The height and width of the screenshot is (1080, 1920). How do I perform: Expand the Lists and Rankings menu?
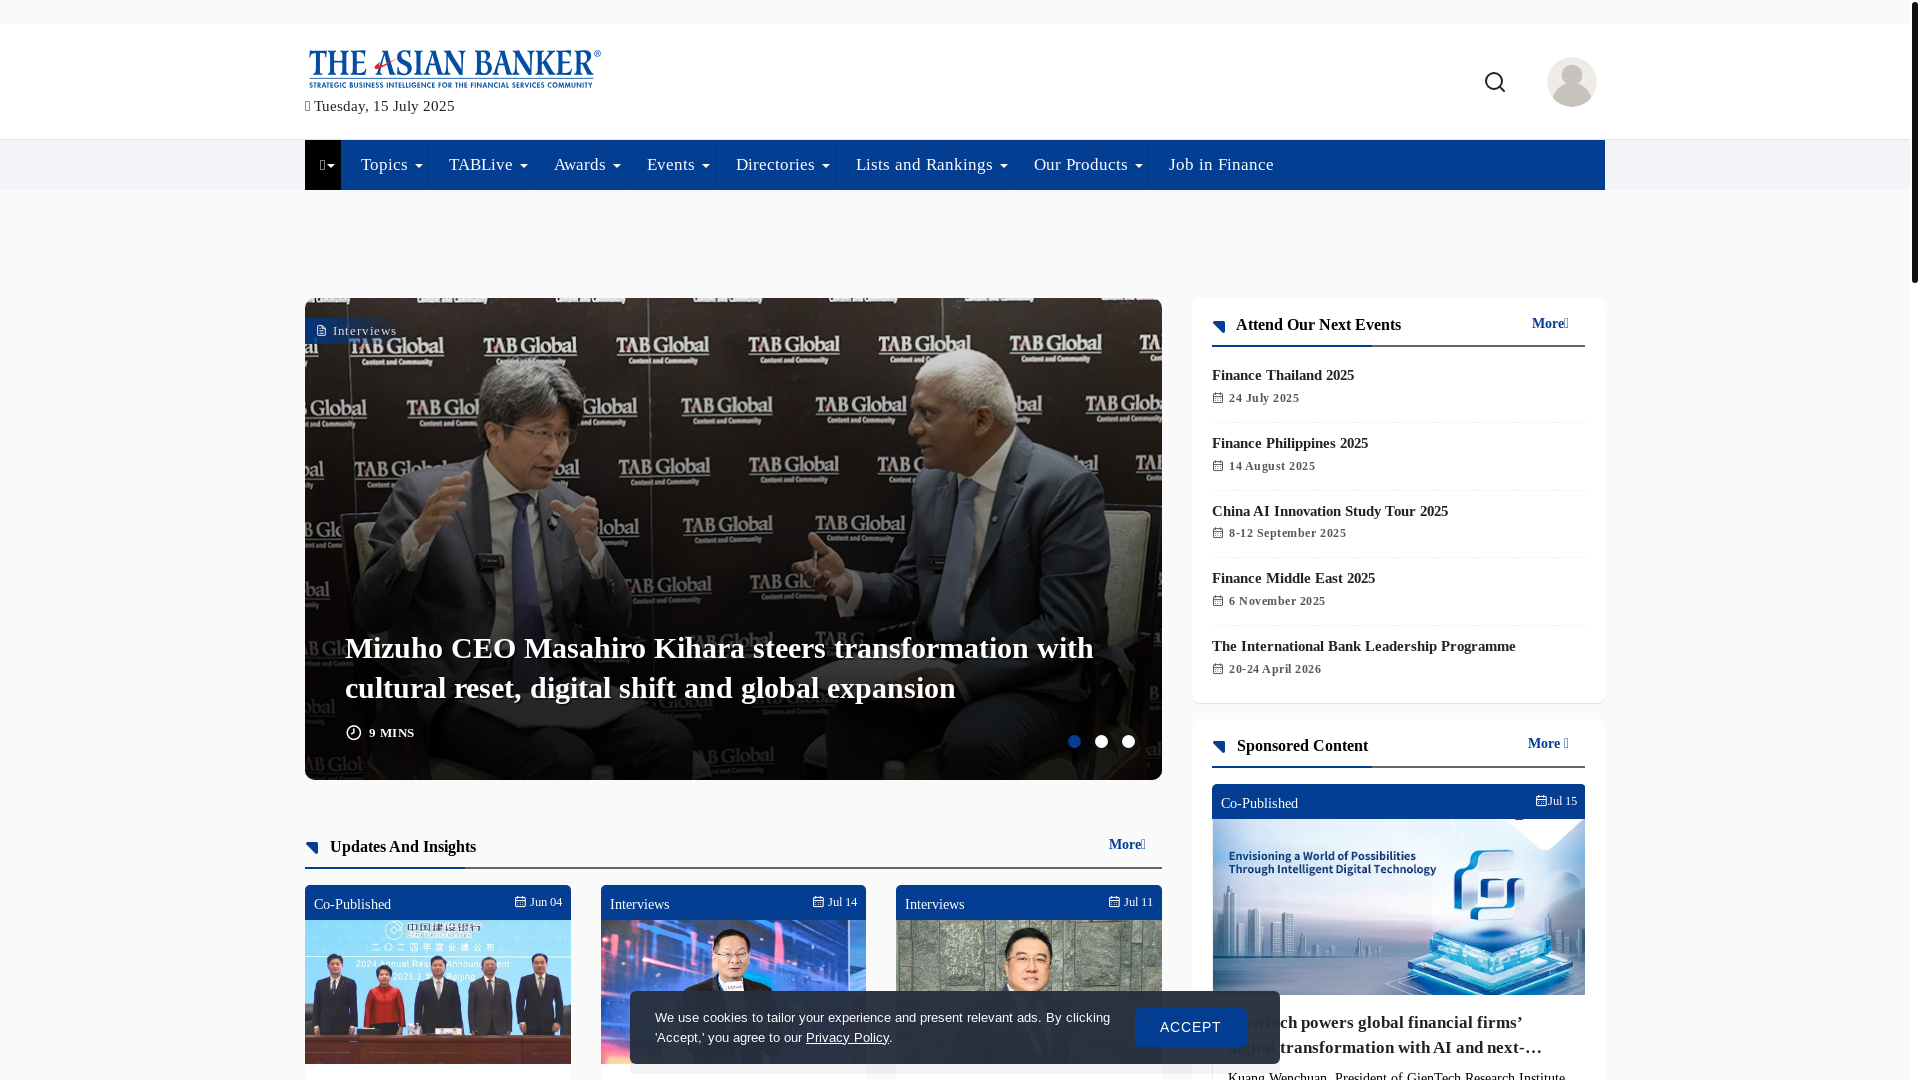click(x=930, y=165)
